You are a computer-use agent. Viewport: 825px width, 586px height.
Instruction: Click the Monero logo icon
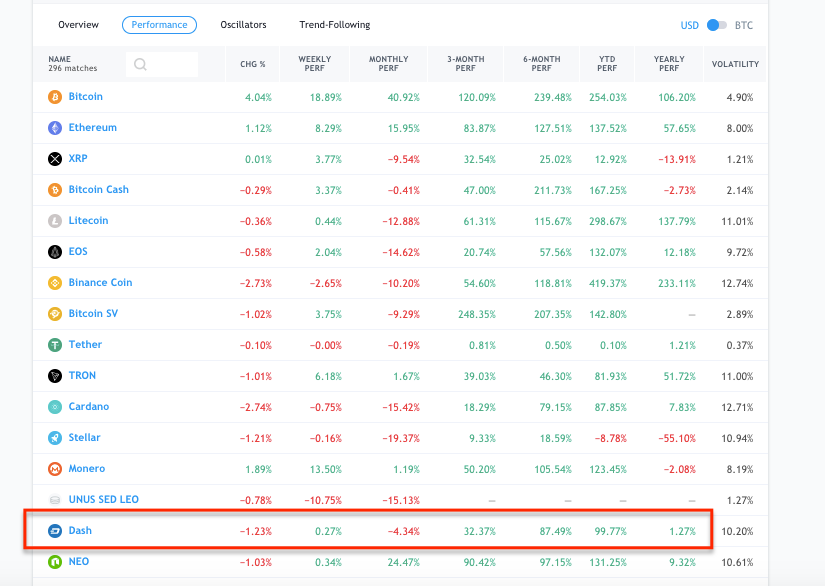[x=55, y=469]
